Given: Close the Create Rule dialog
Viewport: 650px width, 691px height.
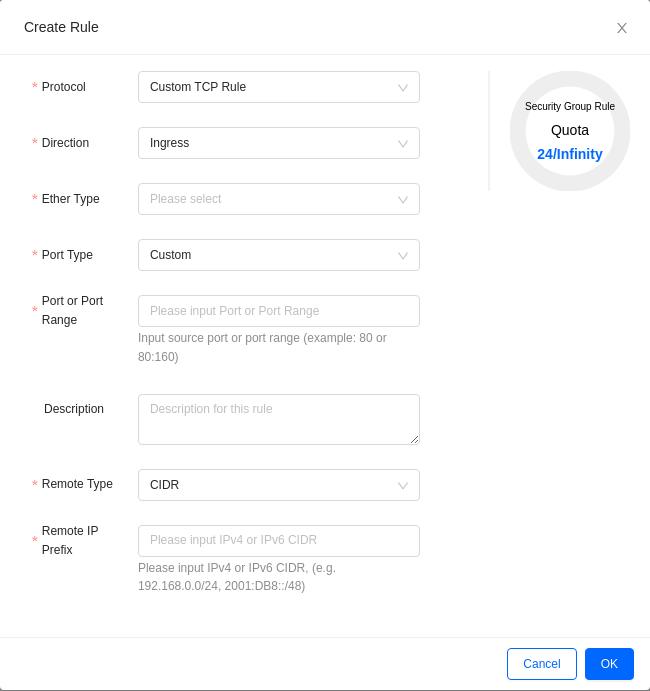Looking at the screenshot, I should pyautogui.click(x=621, y=28).
